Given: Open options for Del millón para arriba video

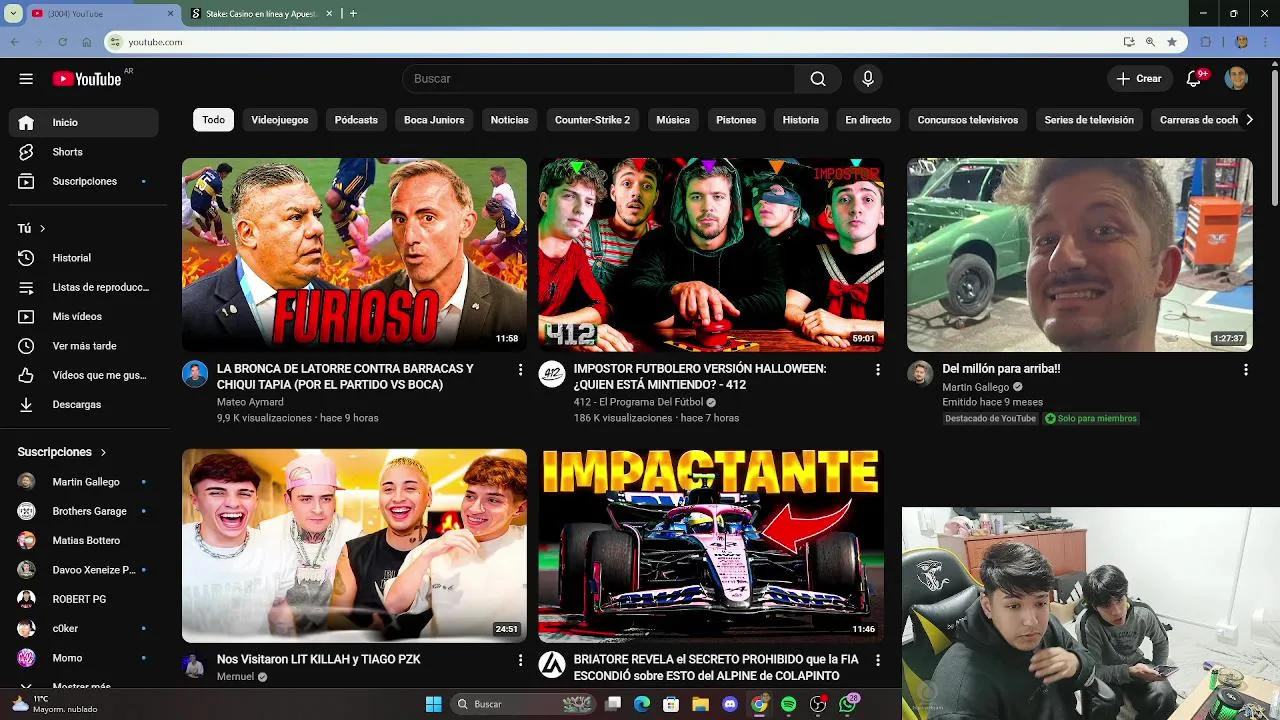Looking at the screenshot, I should (x=1245, y=370).
